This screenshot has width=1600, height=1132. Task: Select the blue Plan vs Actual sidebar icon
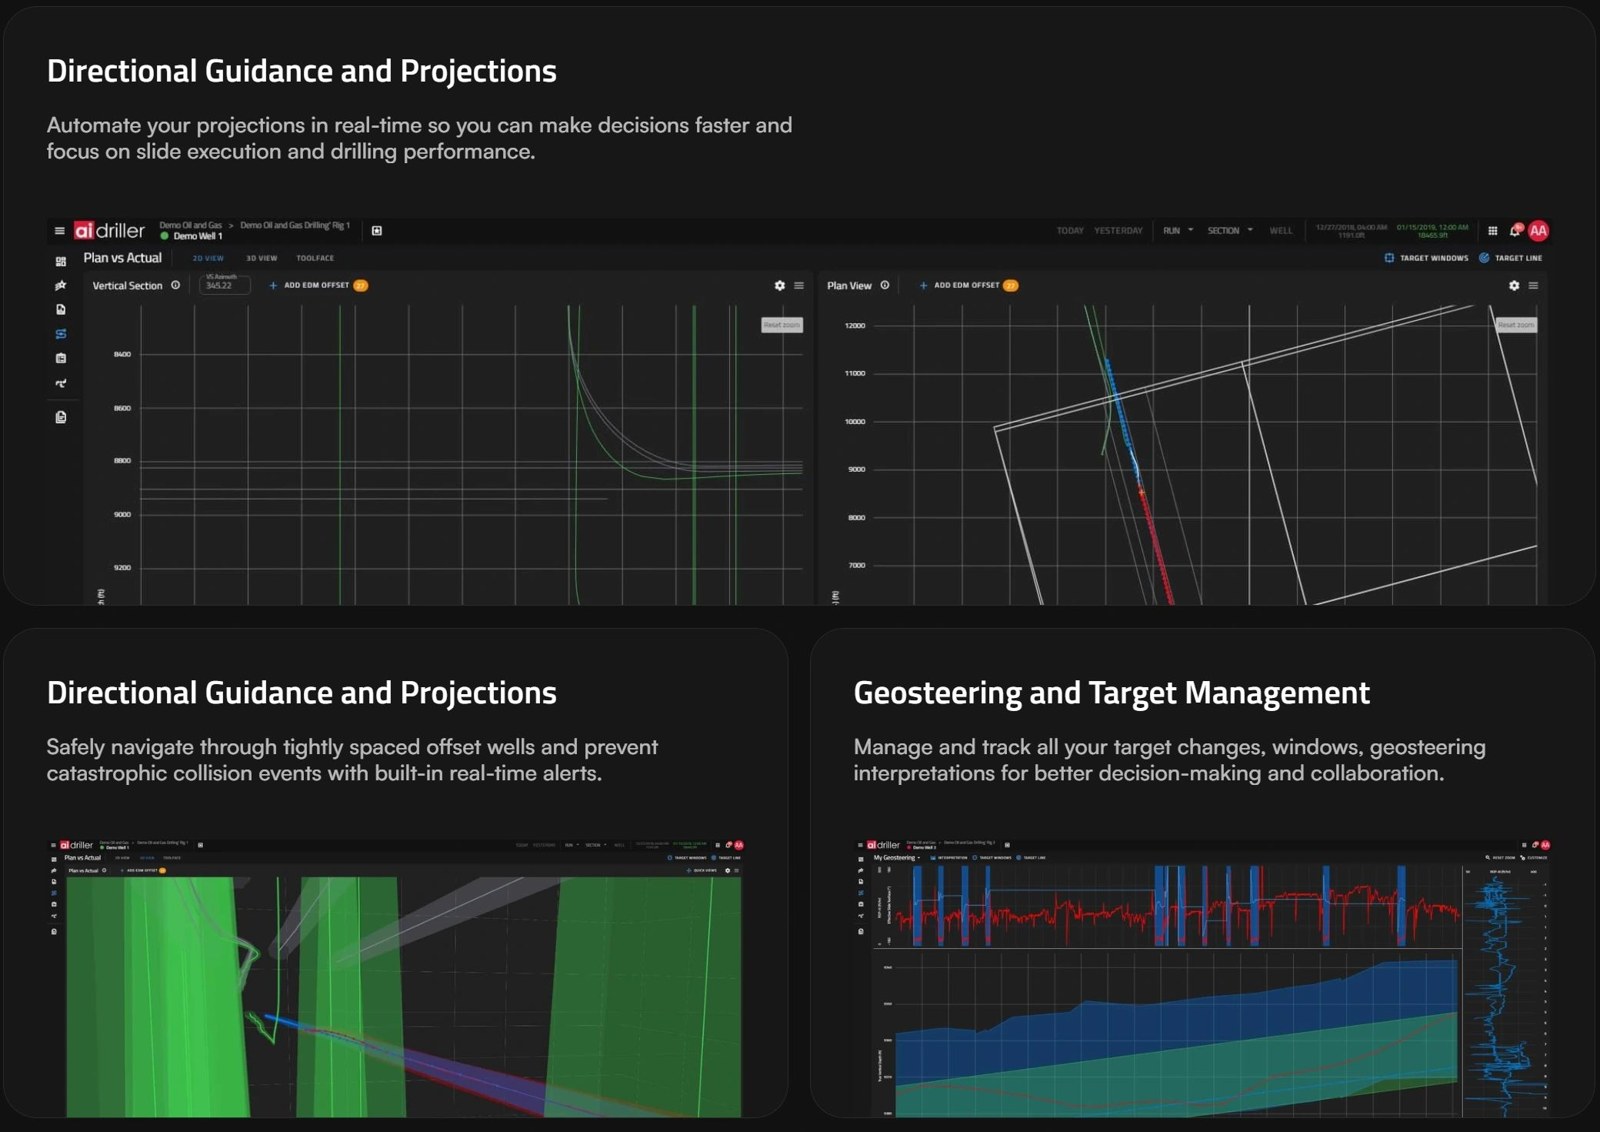click(61, 334)
